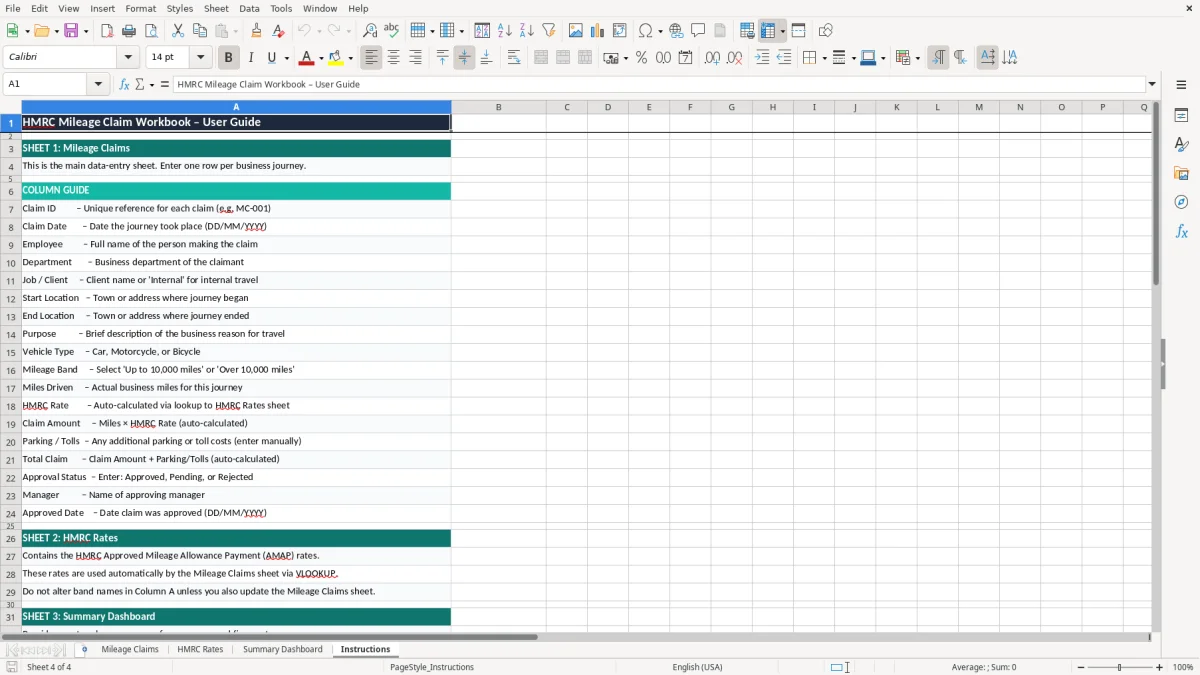Toggle Align Left
This screenshot has width=1200, height=675.
pos(372,58)
